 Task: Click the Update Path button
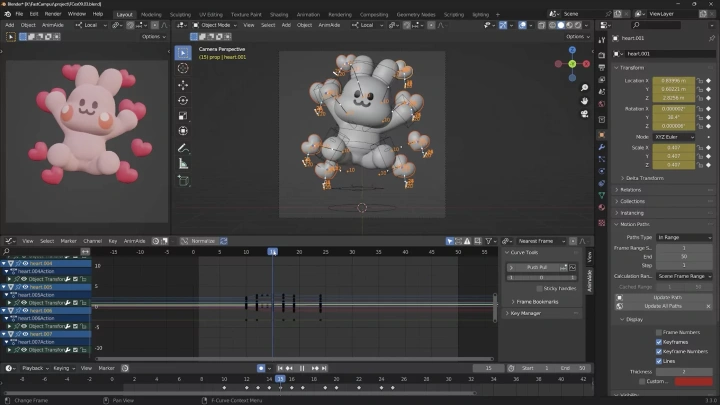tap(667, 297)
